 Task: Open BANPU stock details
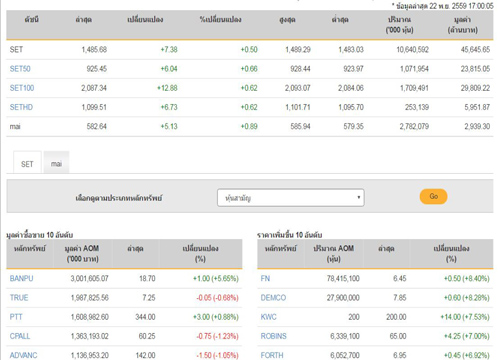tap(21, 278)
